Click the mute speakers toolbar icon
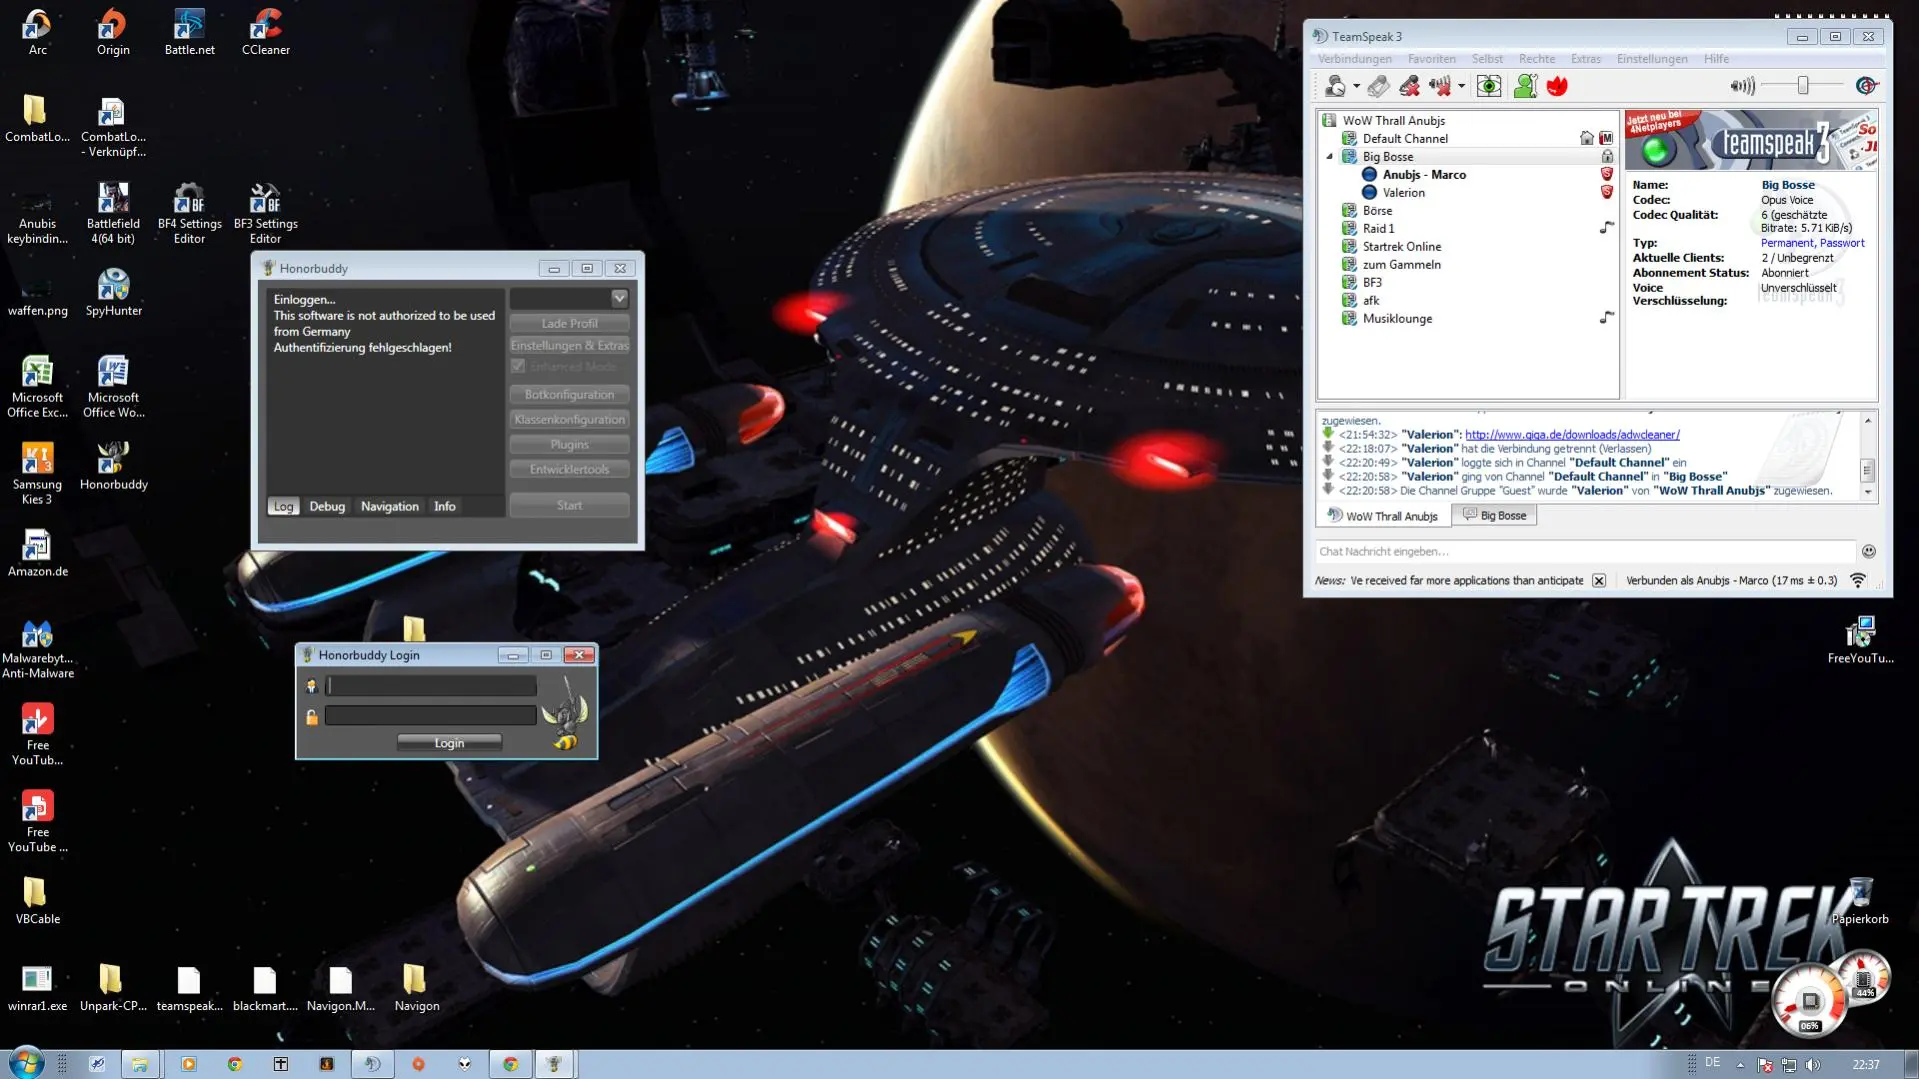The height and width of the screenshot is (1079, 1919). click(1440, 87)
